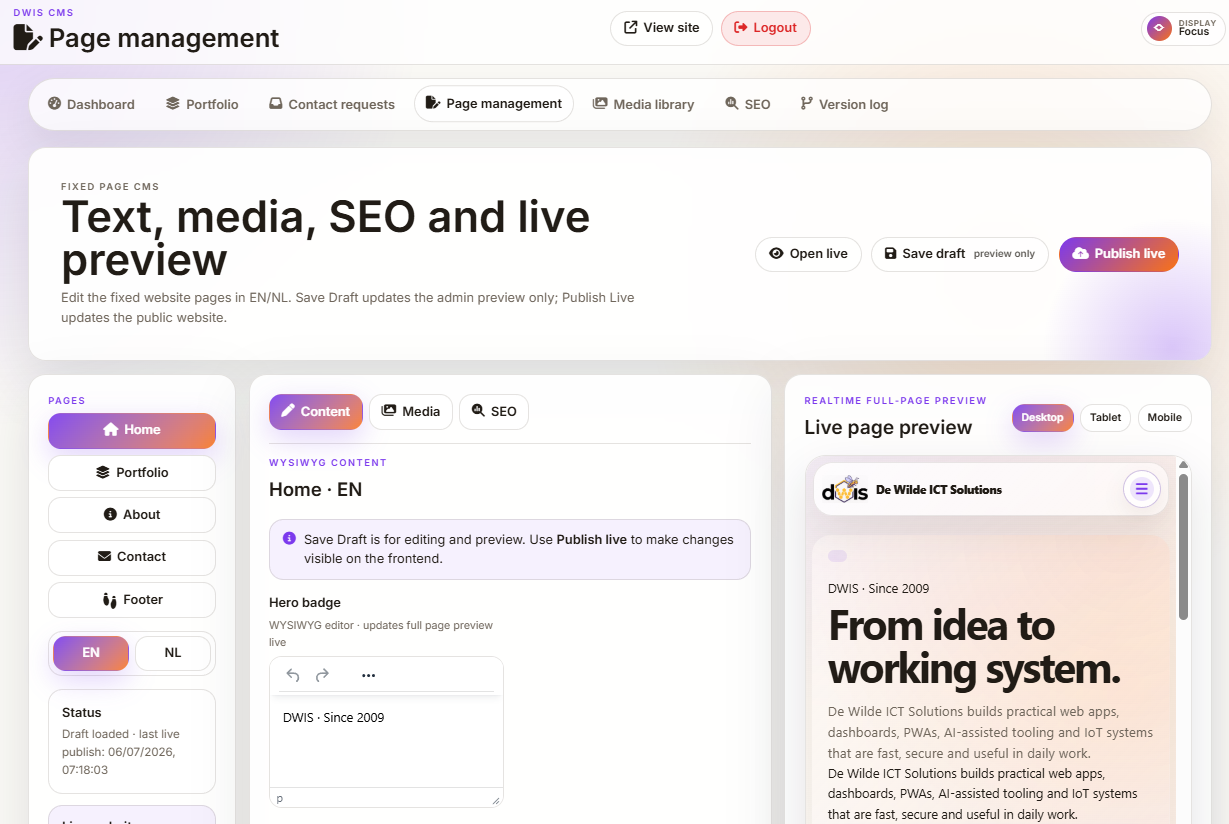Click the Hero badge editor resize handle

click(496, 800)
